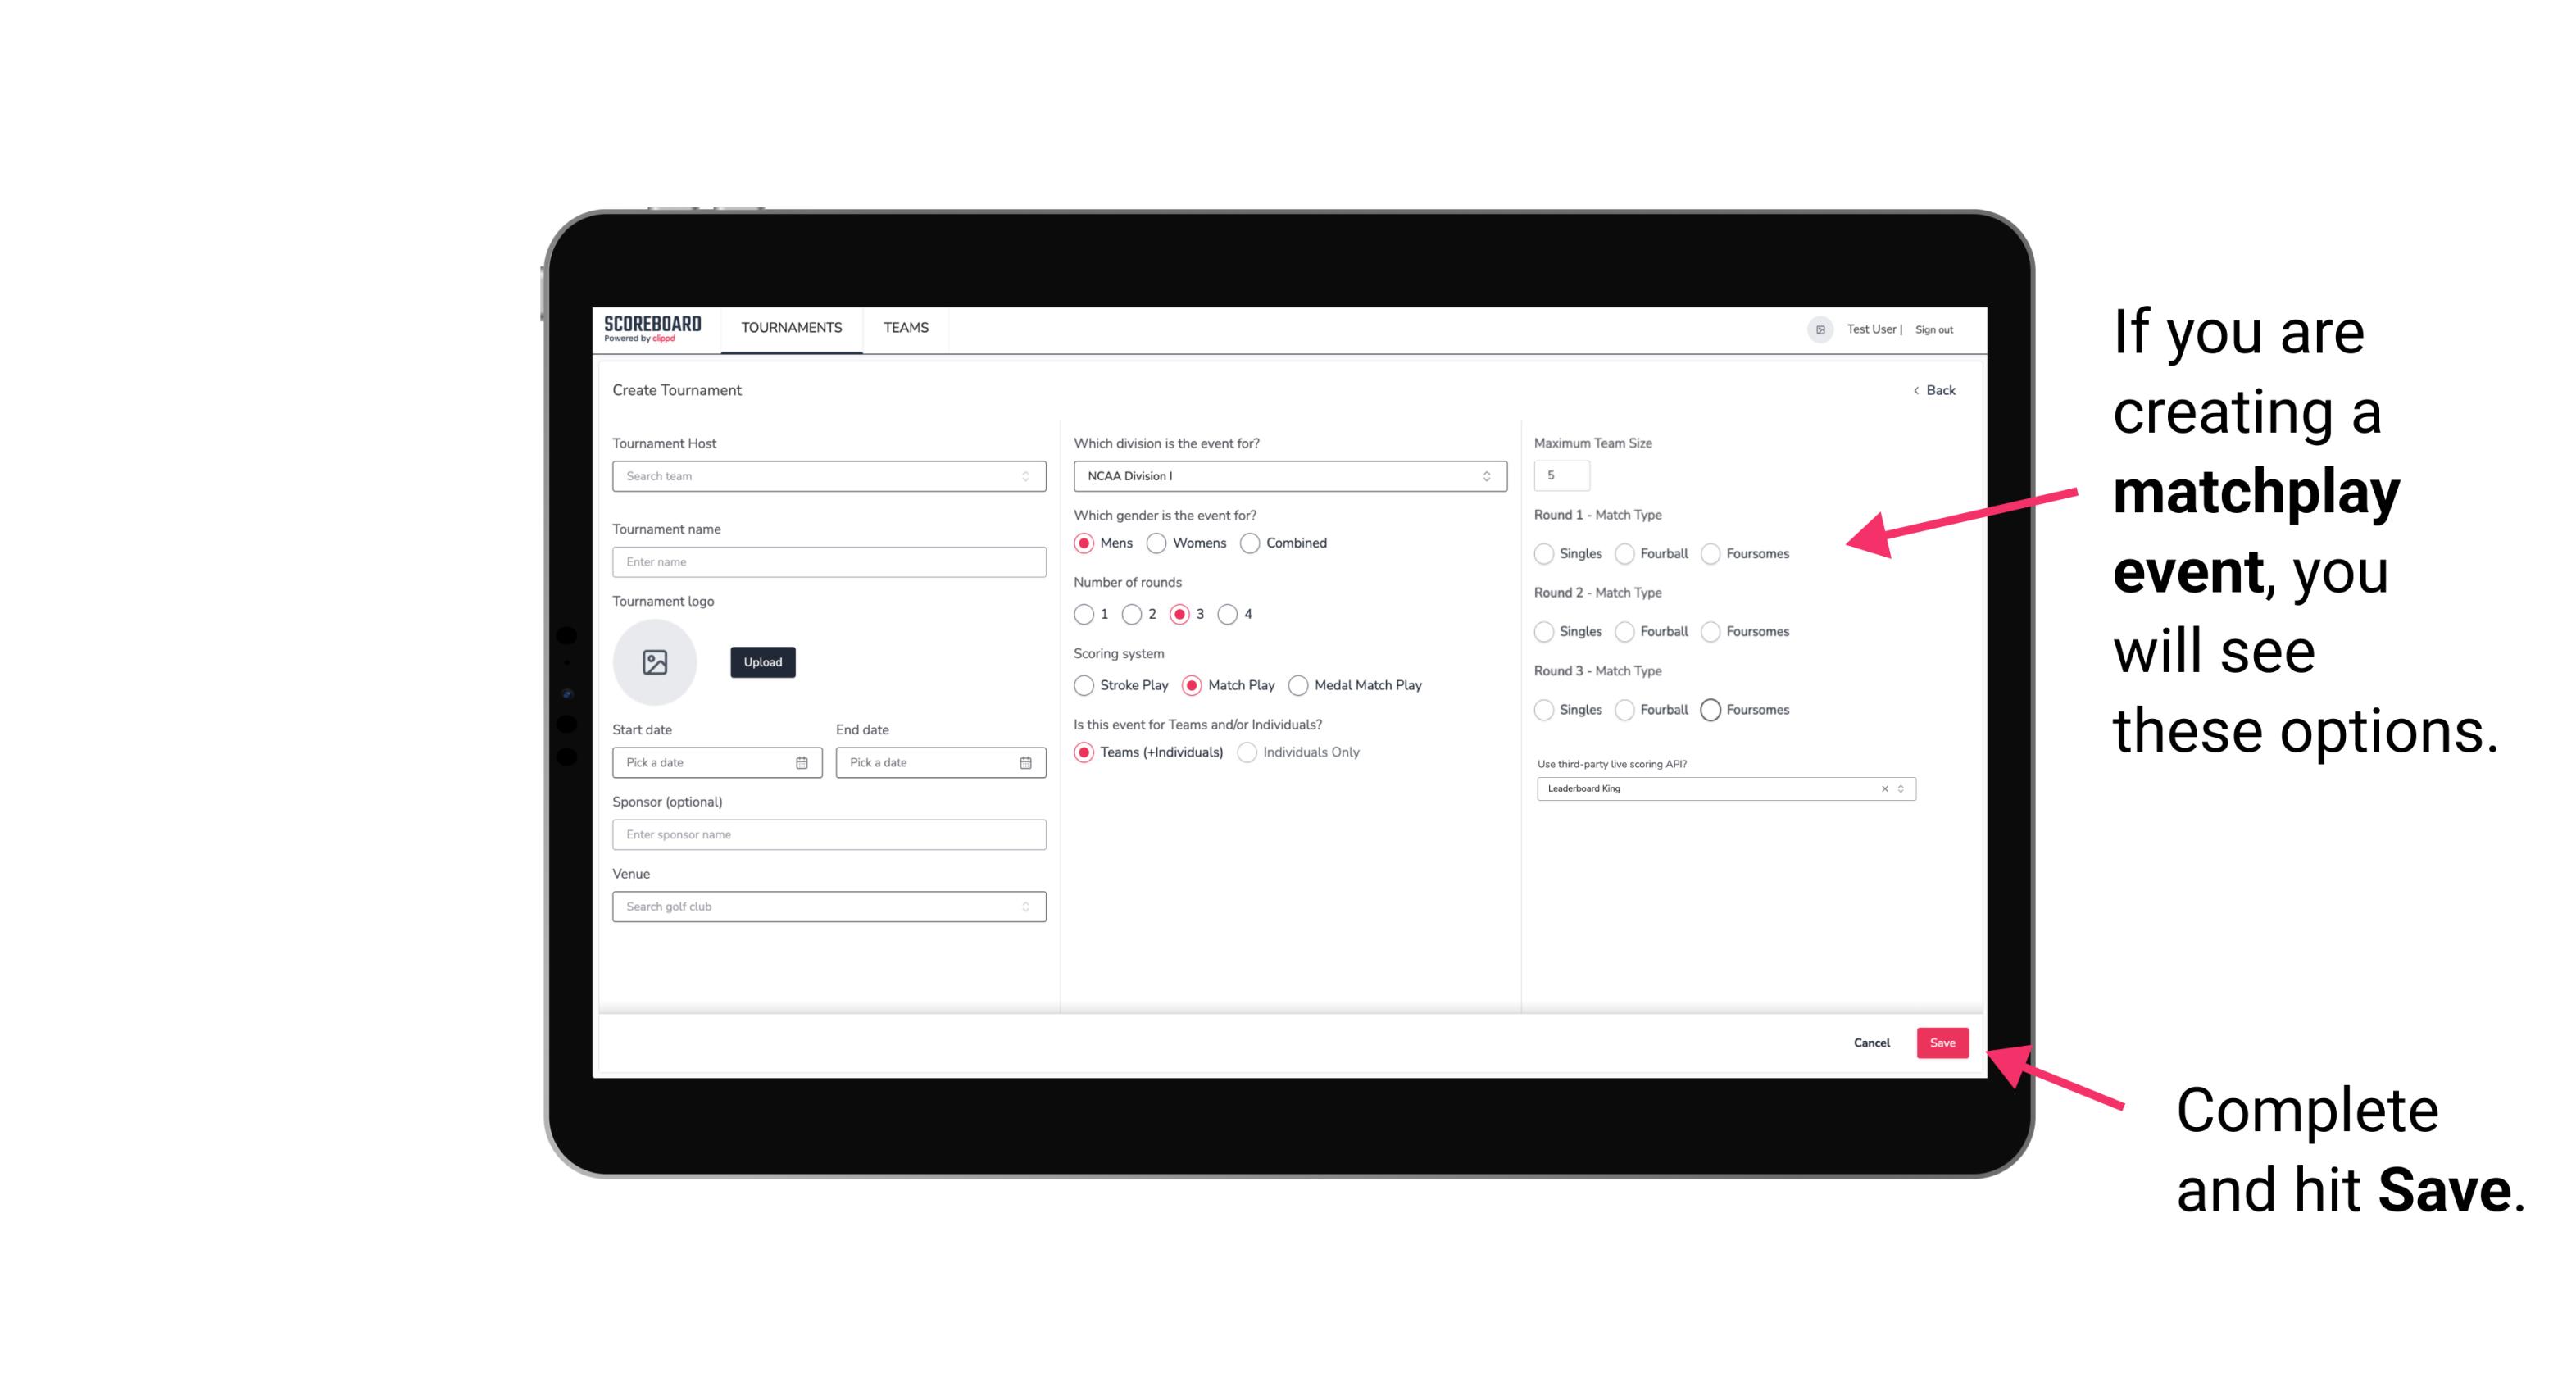Click the third-party API remove icon
2576x1386 pixels.
tap(1883, 788)
